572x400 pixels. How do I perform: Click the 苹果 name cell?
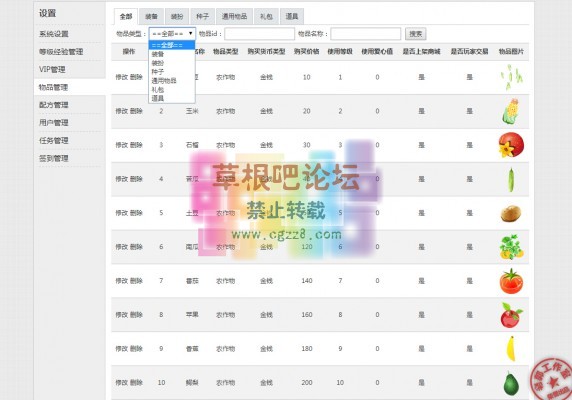(x=192, y=315)
